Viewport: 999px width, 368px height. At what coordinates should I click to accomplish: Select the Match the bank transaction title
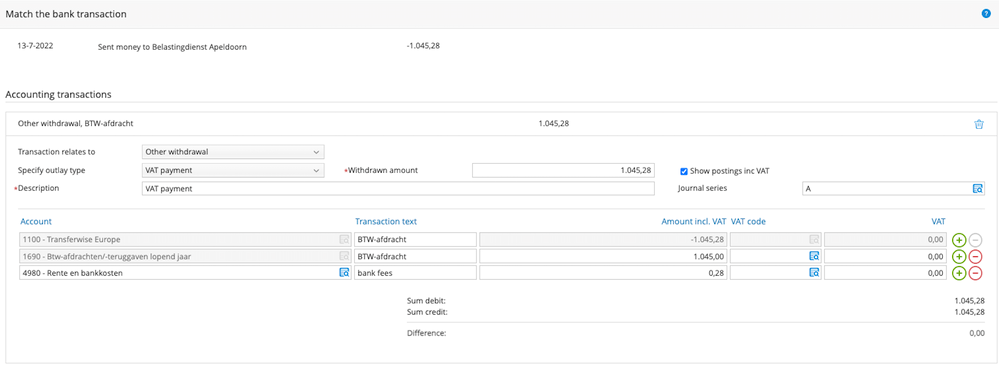[x=66, y=14]
